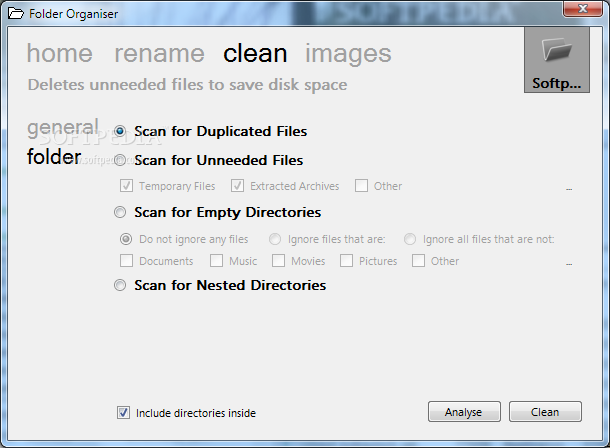Switch to the home tab
This screenshot has width=610, height=448.
(x=60, y=53)
